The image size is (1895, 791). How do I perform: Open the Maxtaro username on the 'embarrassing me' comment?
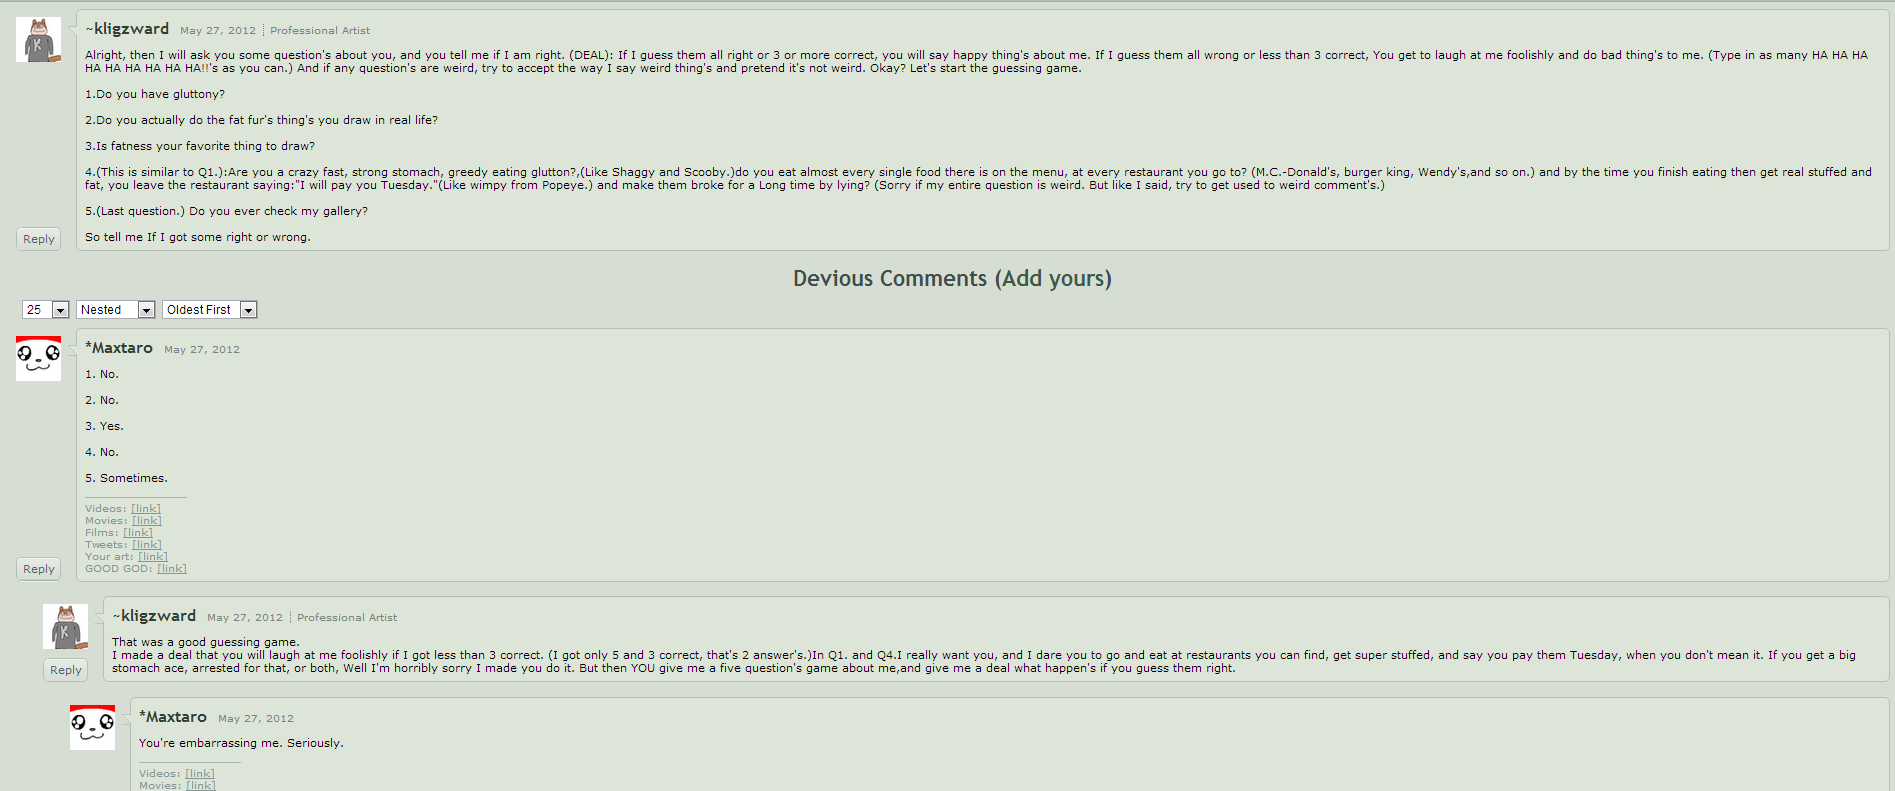(176, 717)
